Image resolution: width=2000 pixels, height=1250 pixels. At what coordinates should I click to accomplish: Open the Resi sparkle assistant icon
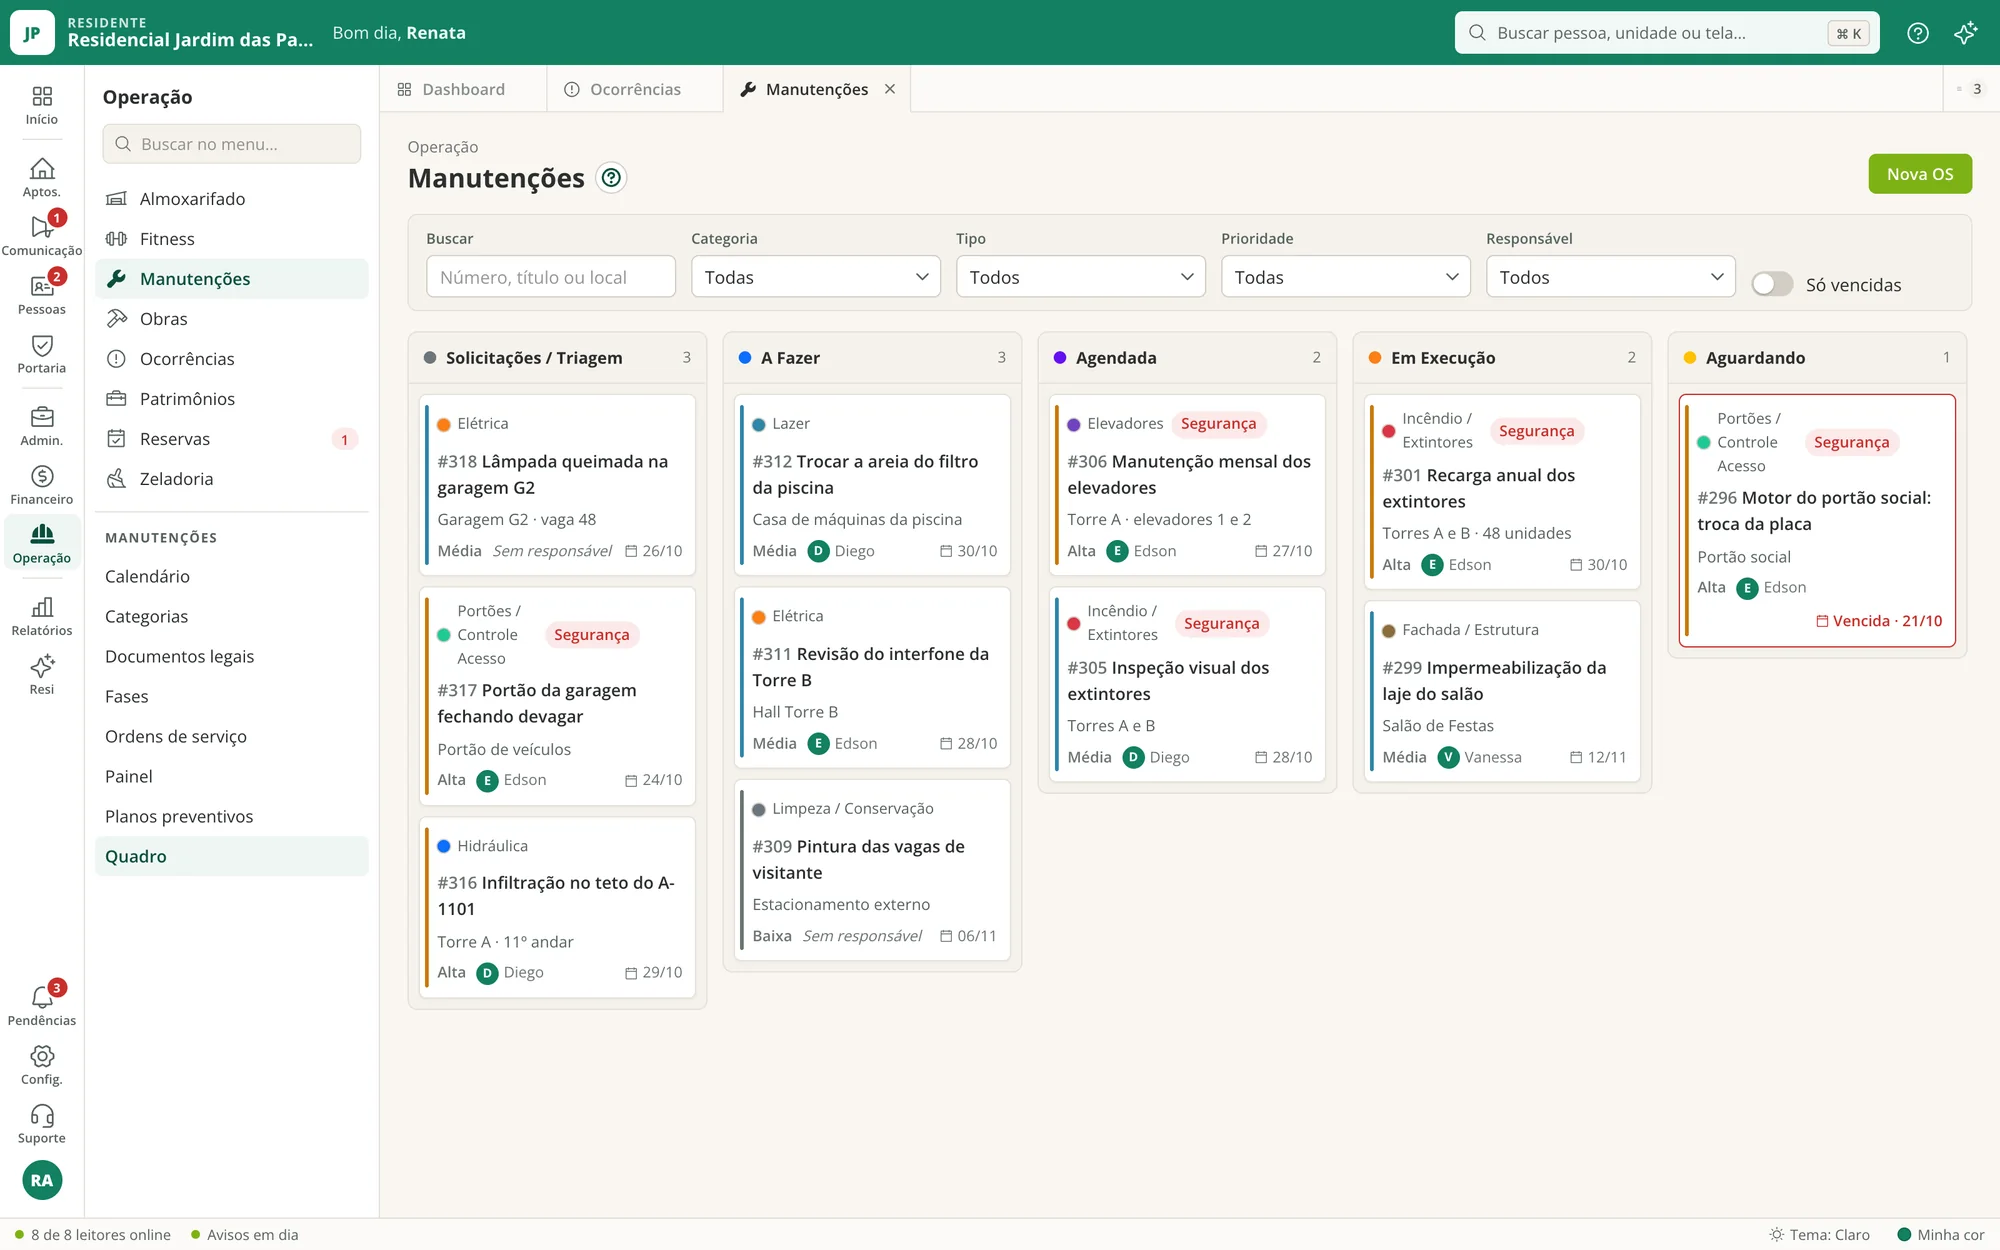[x=42, y=675]
